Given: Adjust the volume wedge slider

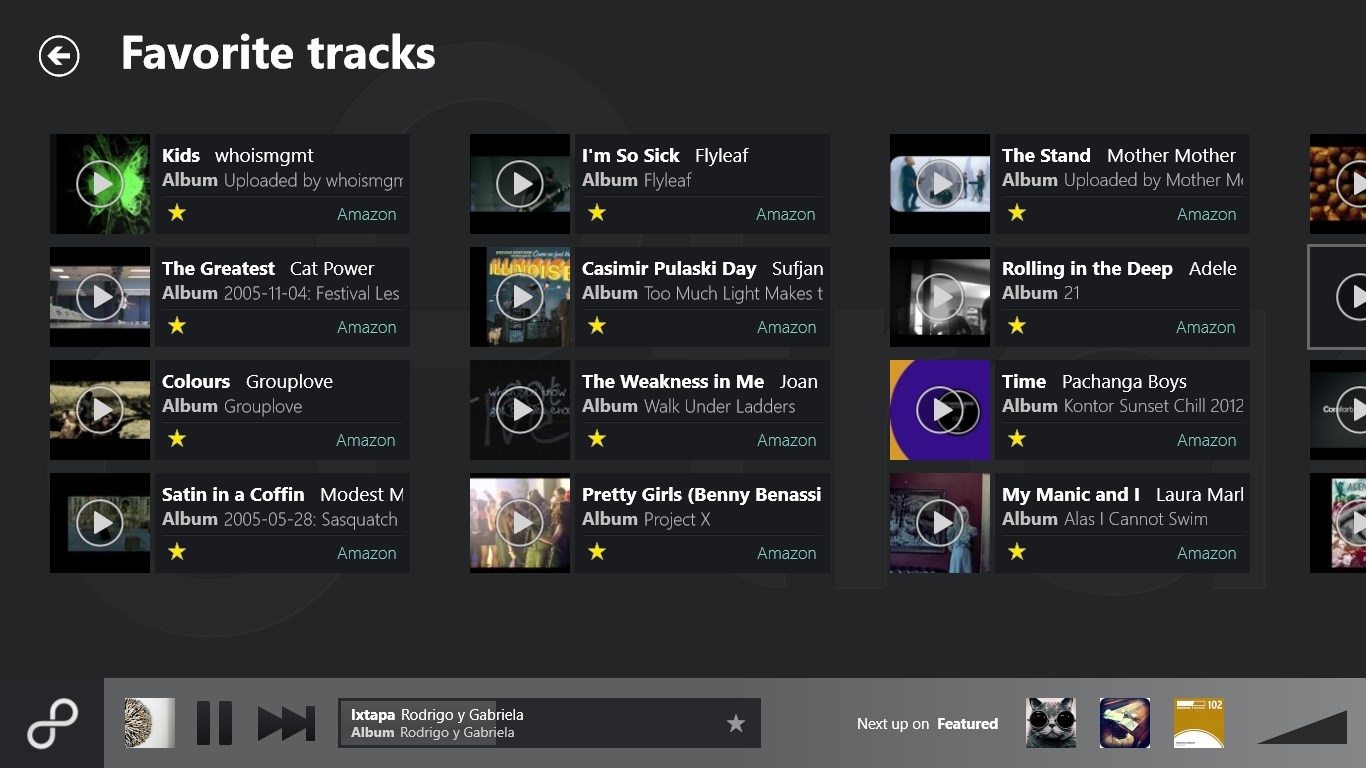Looking at the screenshot, I should click(x=1304, y=727).
